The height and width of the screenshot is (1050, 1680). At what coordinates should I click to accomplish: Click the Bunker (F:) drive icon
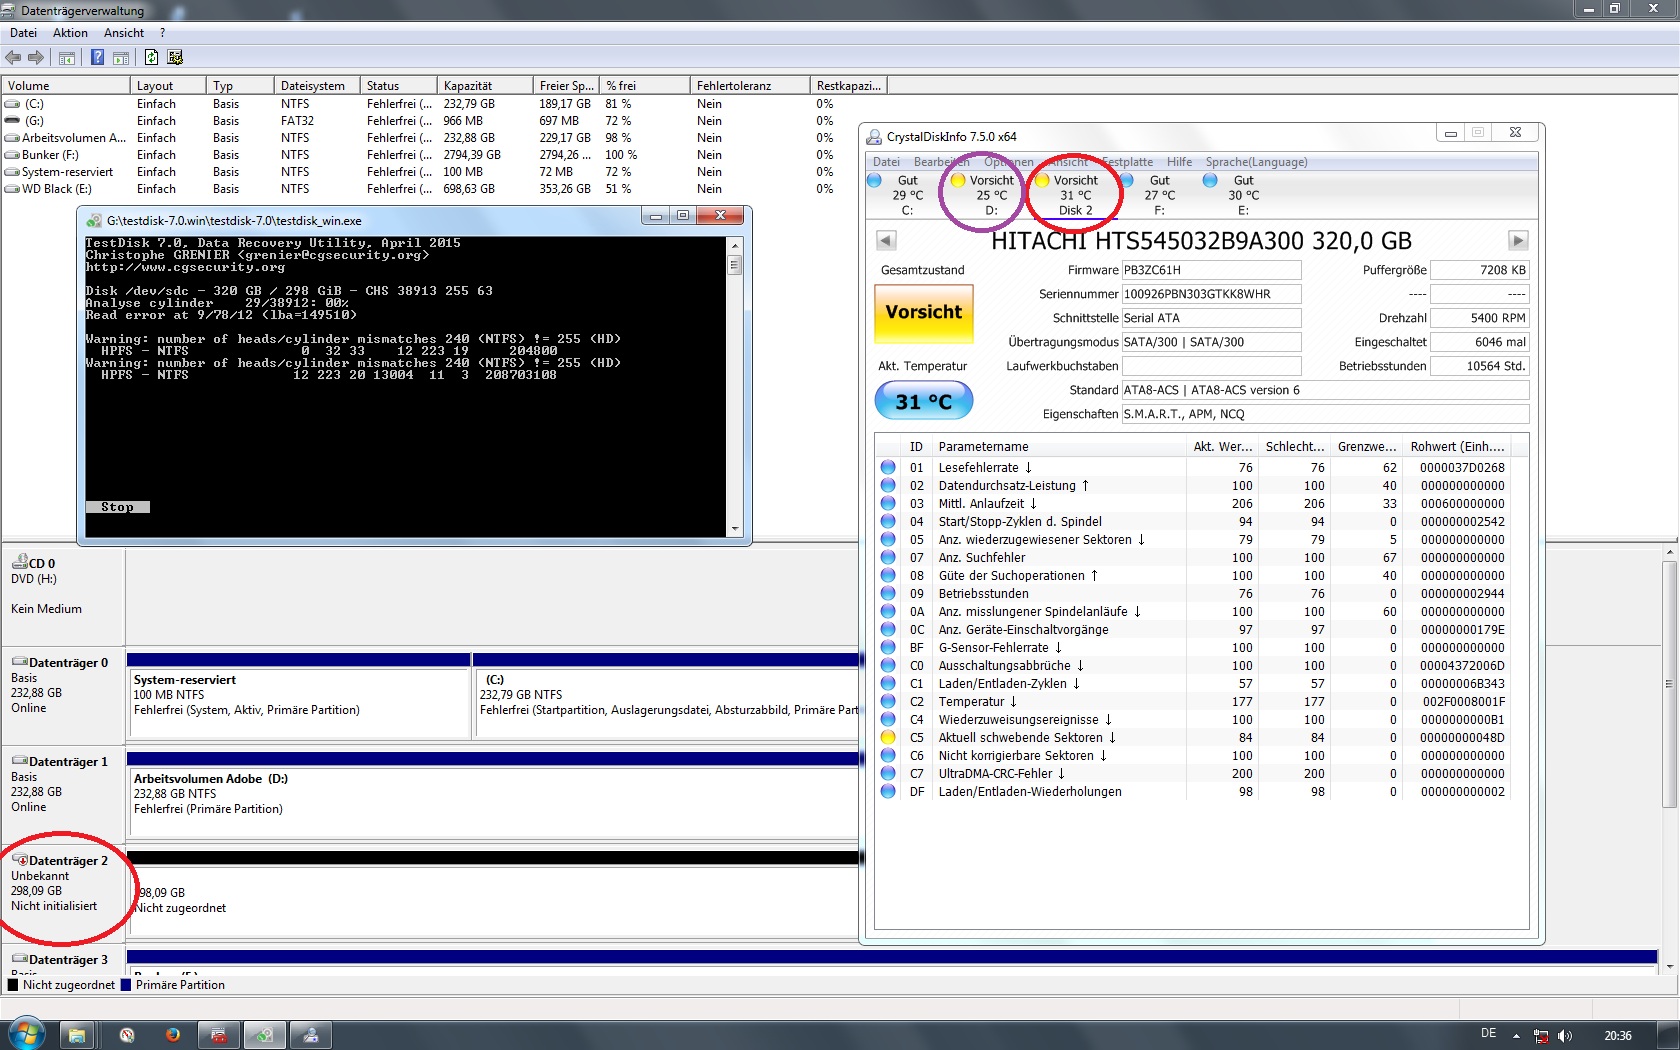point(12,155)
